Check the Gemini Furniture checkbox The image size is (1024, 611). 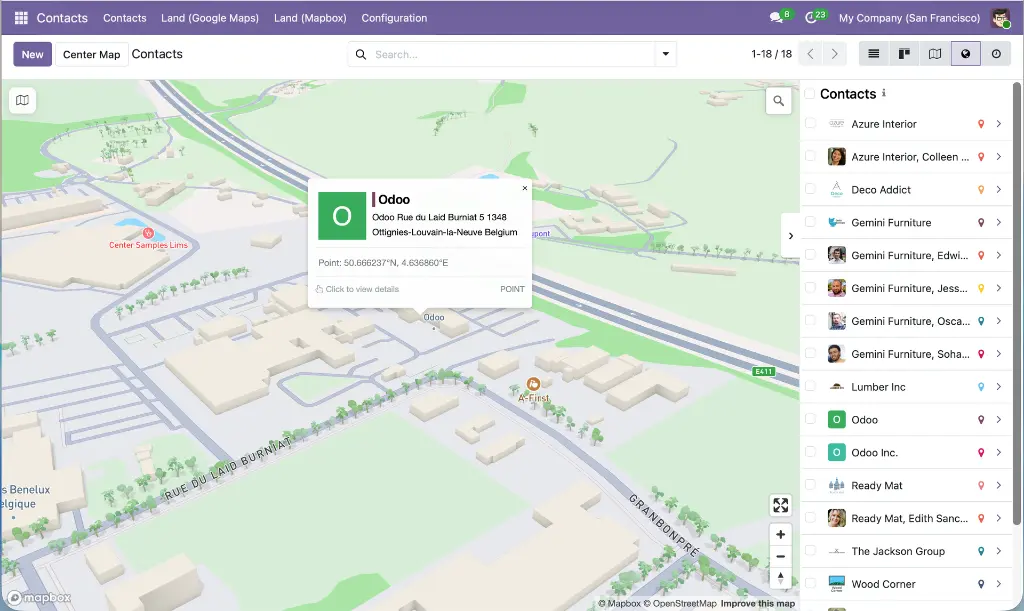[810, 221]
